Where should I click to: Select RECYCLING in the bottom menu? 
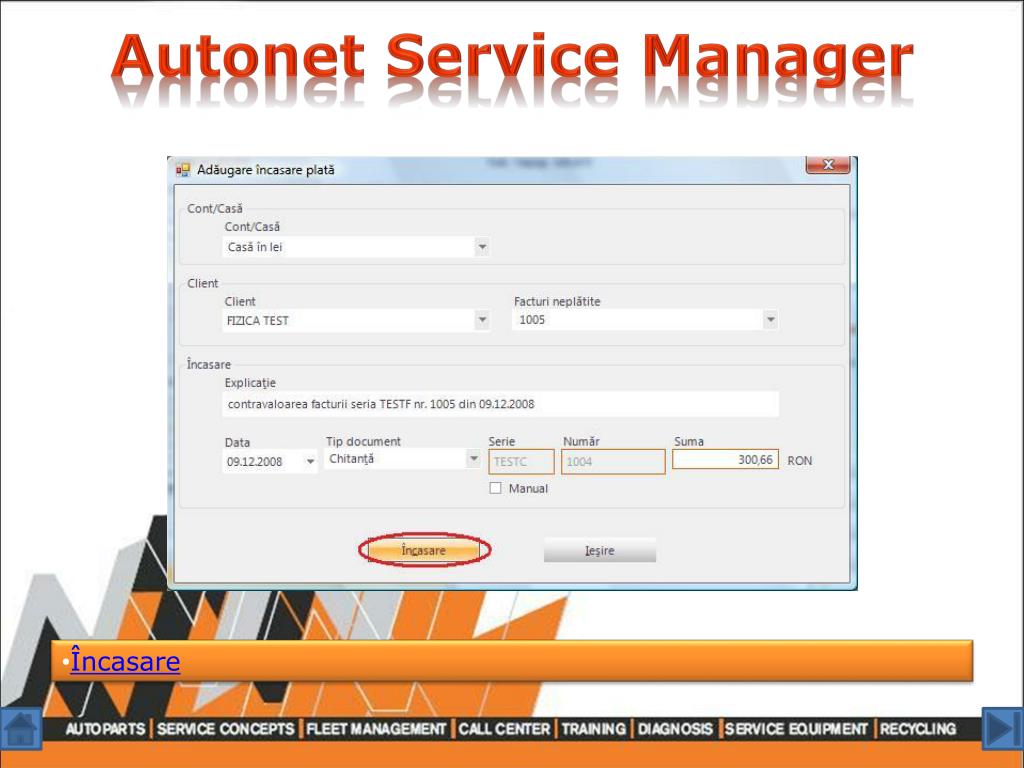pyautogui.click(x=918, y=729)
